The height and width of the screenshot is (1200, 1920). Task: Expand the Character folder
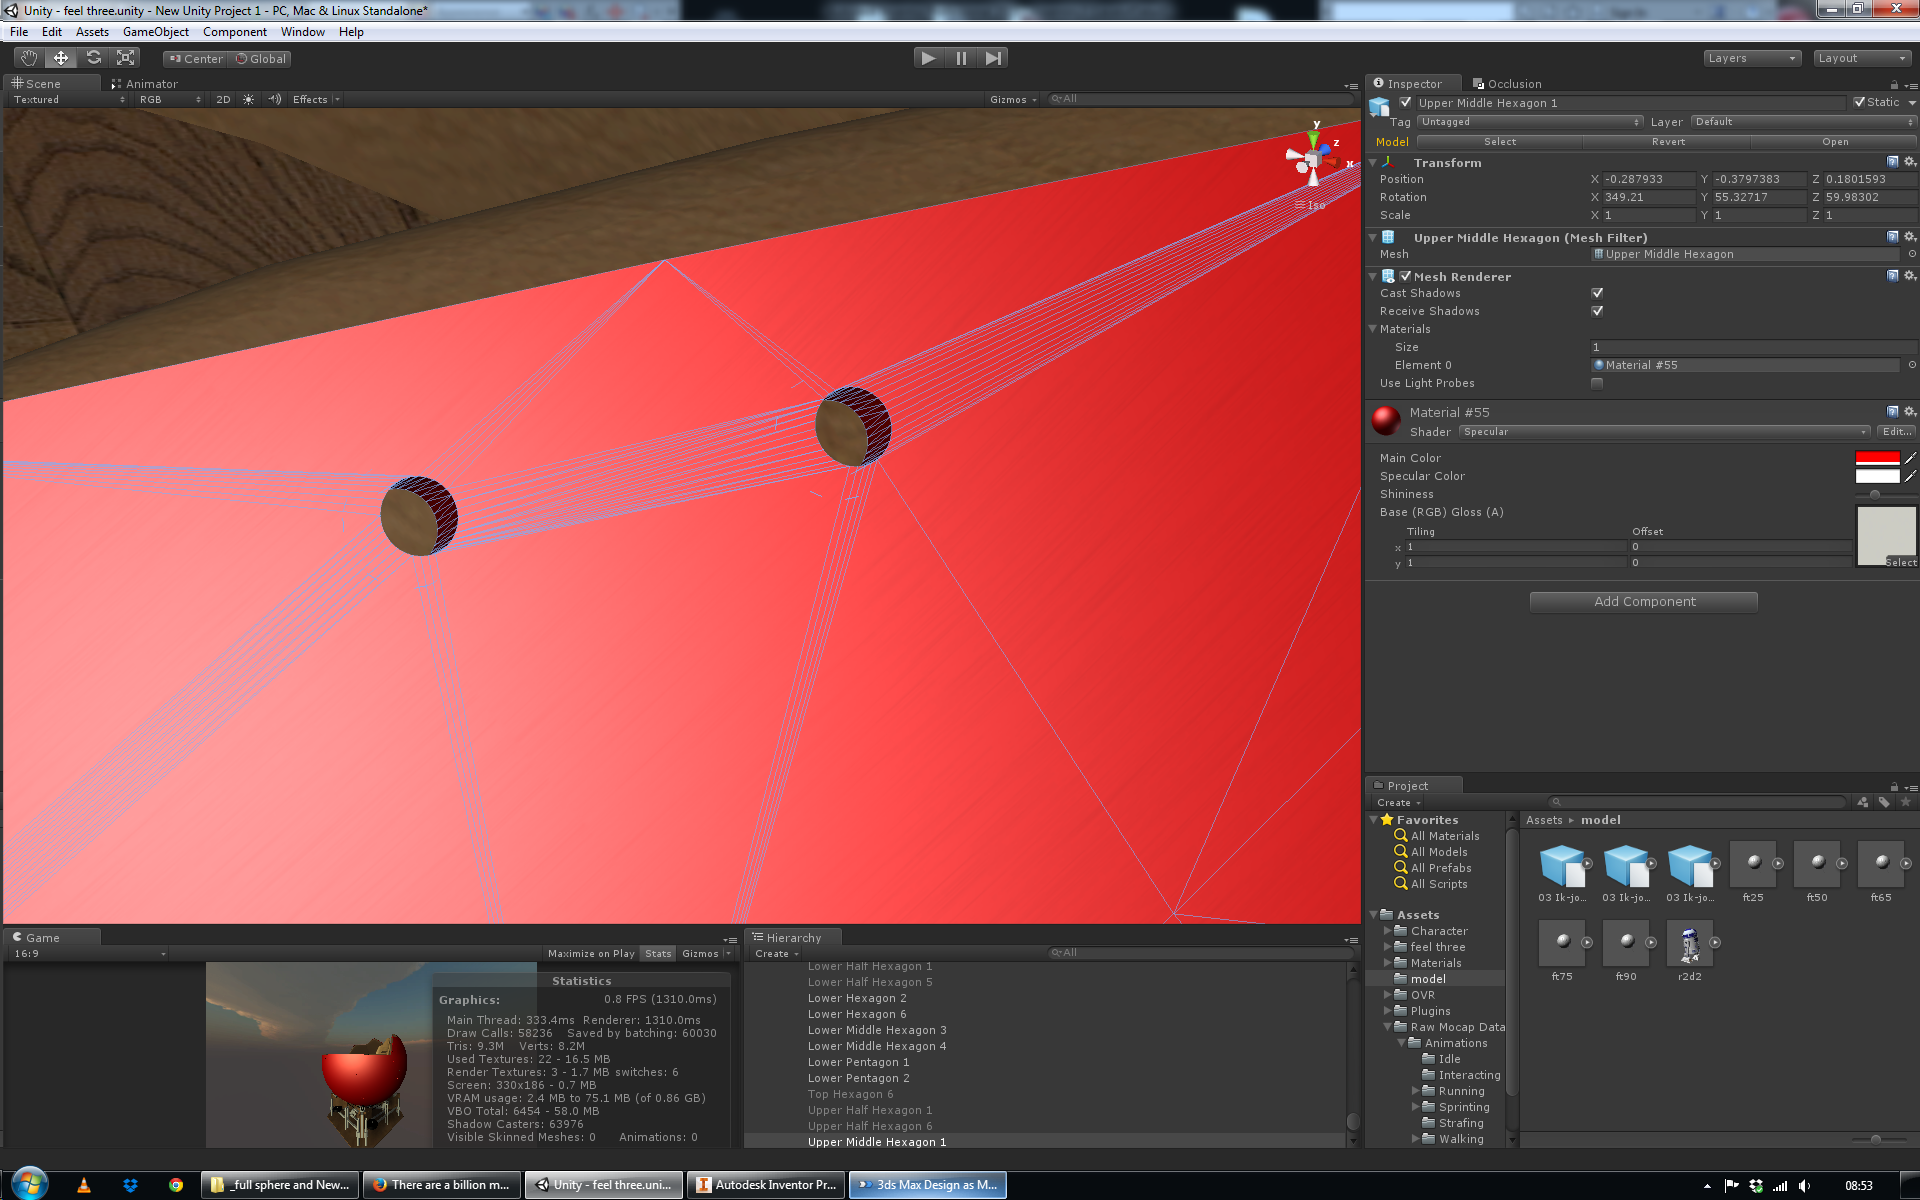pyautogui.click(x=1387, y=931)
